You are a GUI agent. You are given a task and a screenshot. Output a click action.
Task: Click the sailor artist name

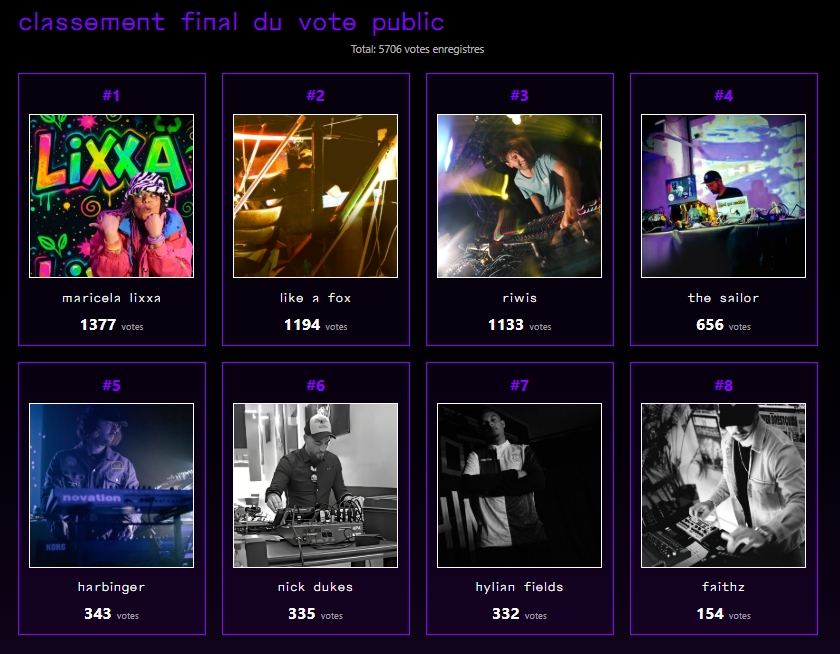[x=723, y=298]
